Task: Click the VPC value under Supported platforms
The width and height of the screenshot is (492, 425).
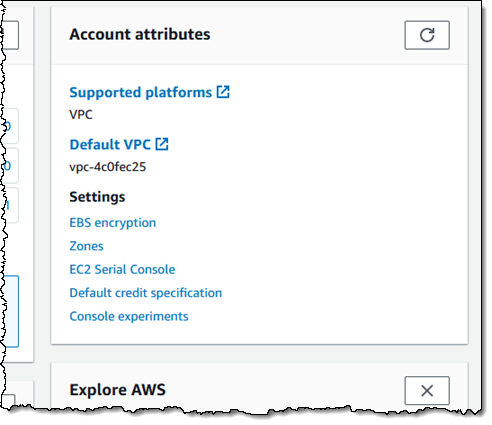Action: pos(81,114)
